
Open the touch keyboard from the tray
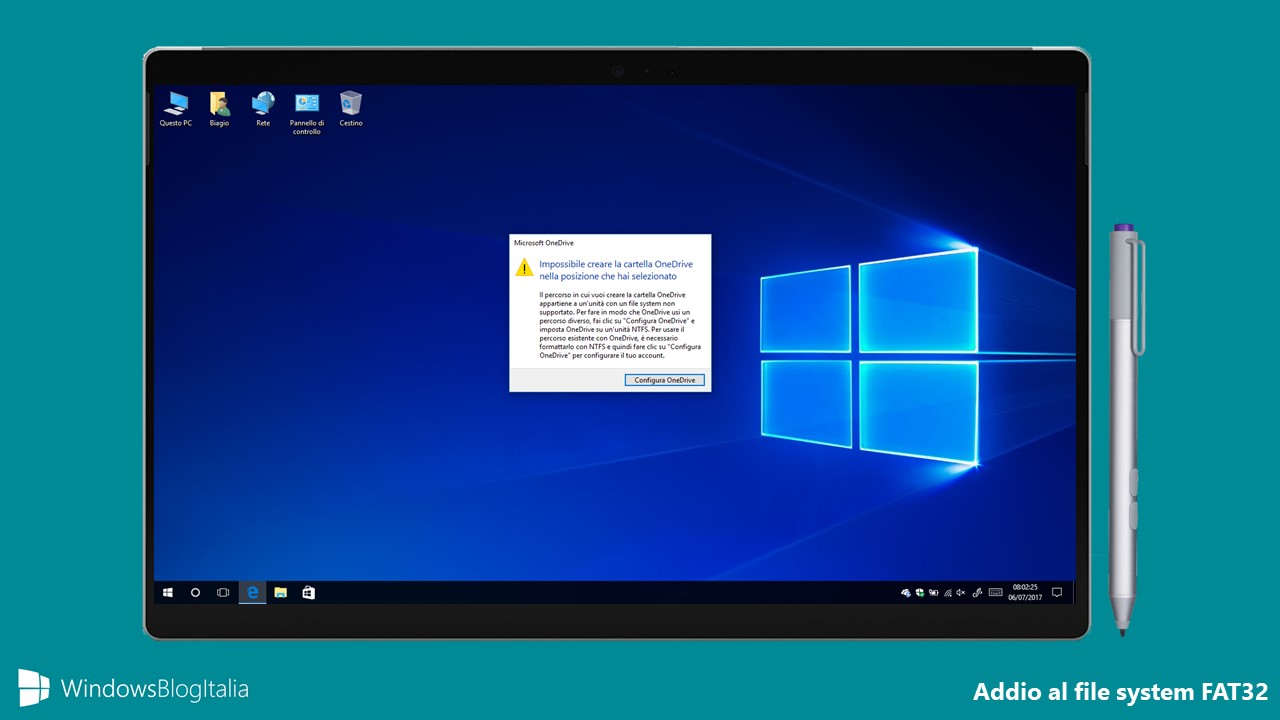pyautogui.click(x=996, y=593)
